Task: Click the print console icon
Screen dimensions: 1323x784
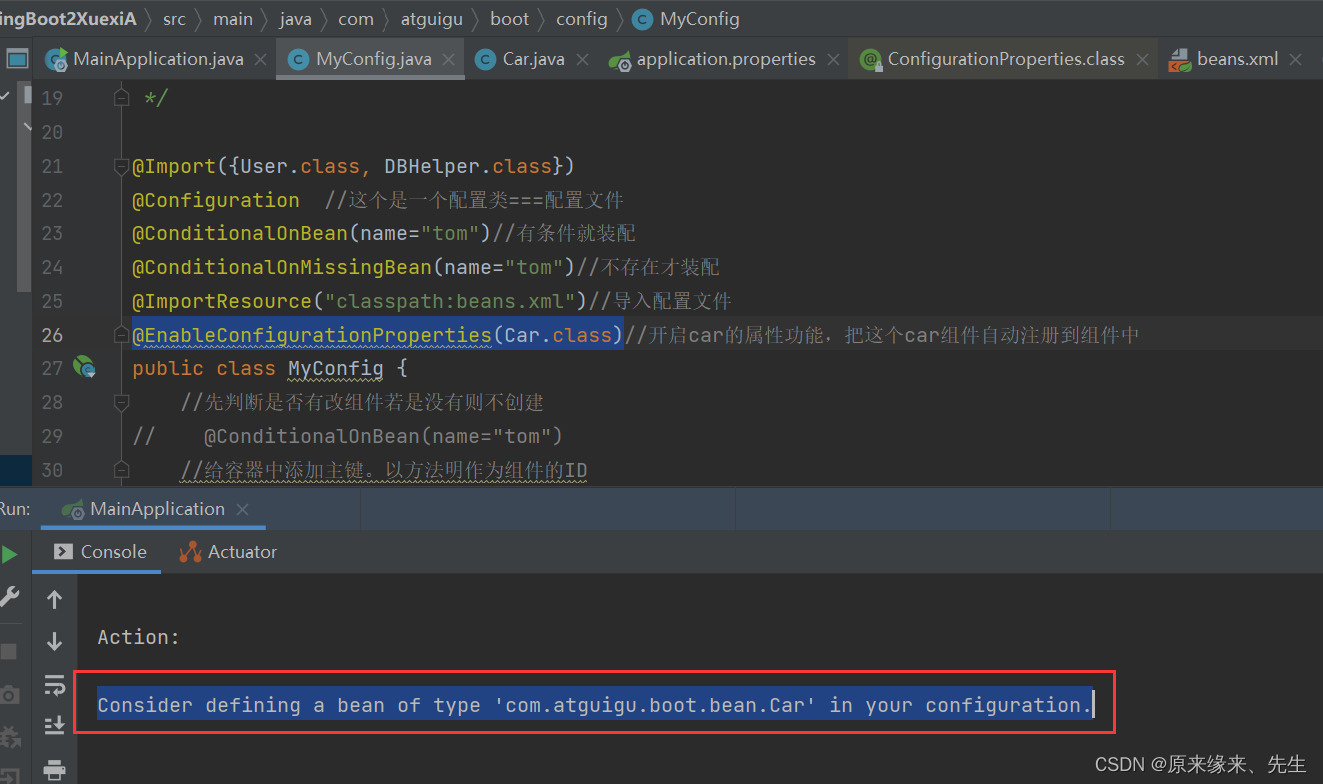Action: (x=55, y=769)
